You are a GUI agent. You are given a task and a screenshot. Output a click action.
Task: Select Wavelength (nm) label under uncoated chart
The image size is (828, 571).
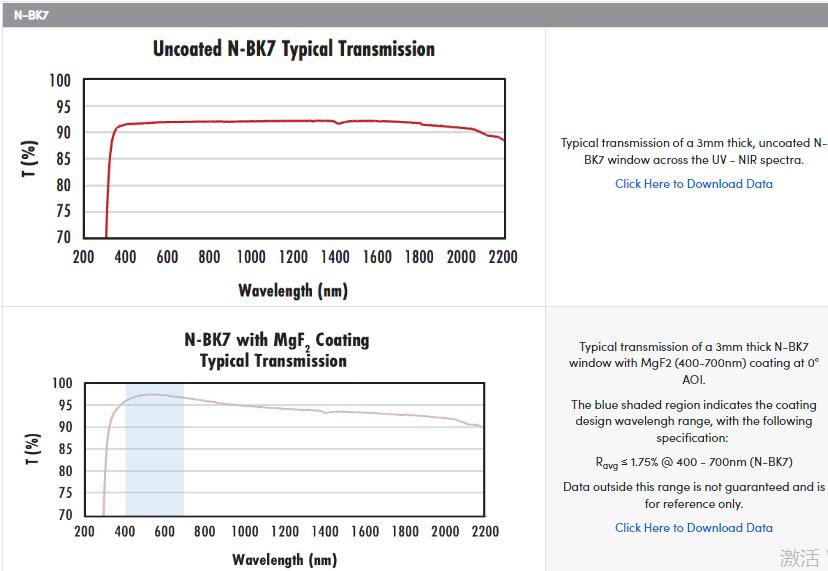click(292, 291)
